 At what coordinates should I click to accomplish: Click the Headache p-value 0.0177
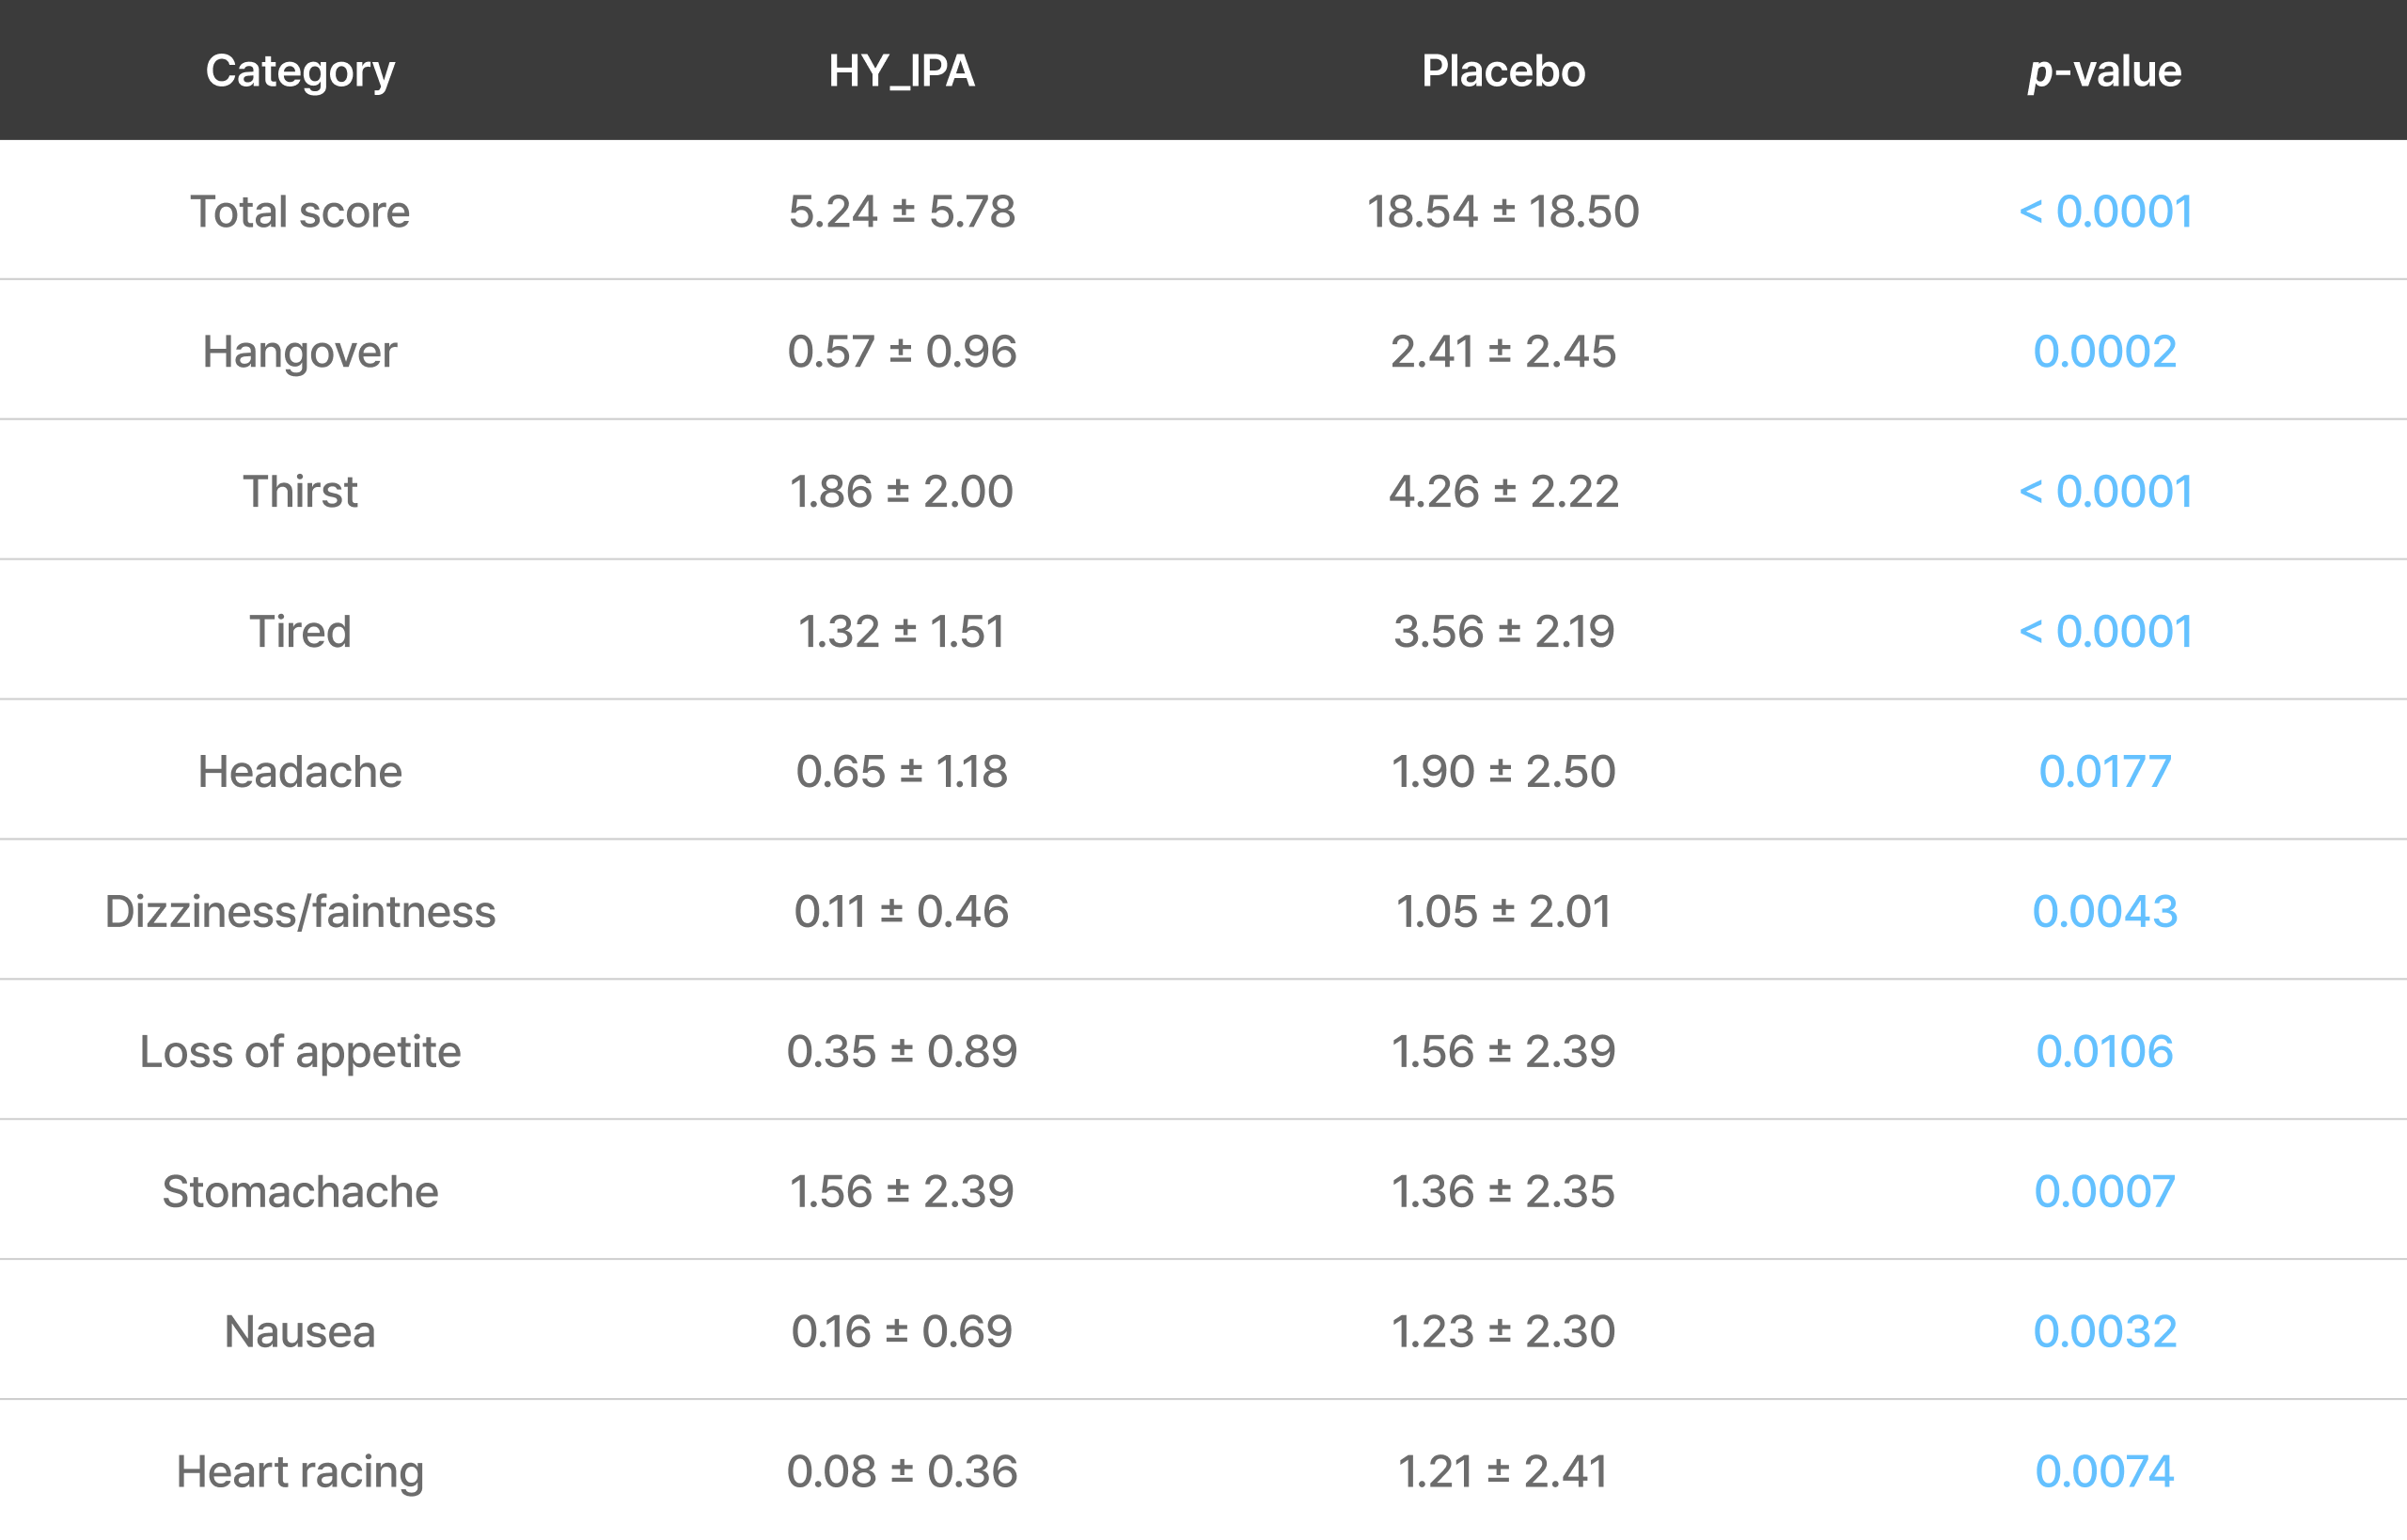(2104, 771)
